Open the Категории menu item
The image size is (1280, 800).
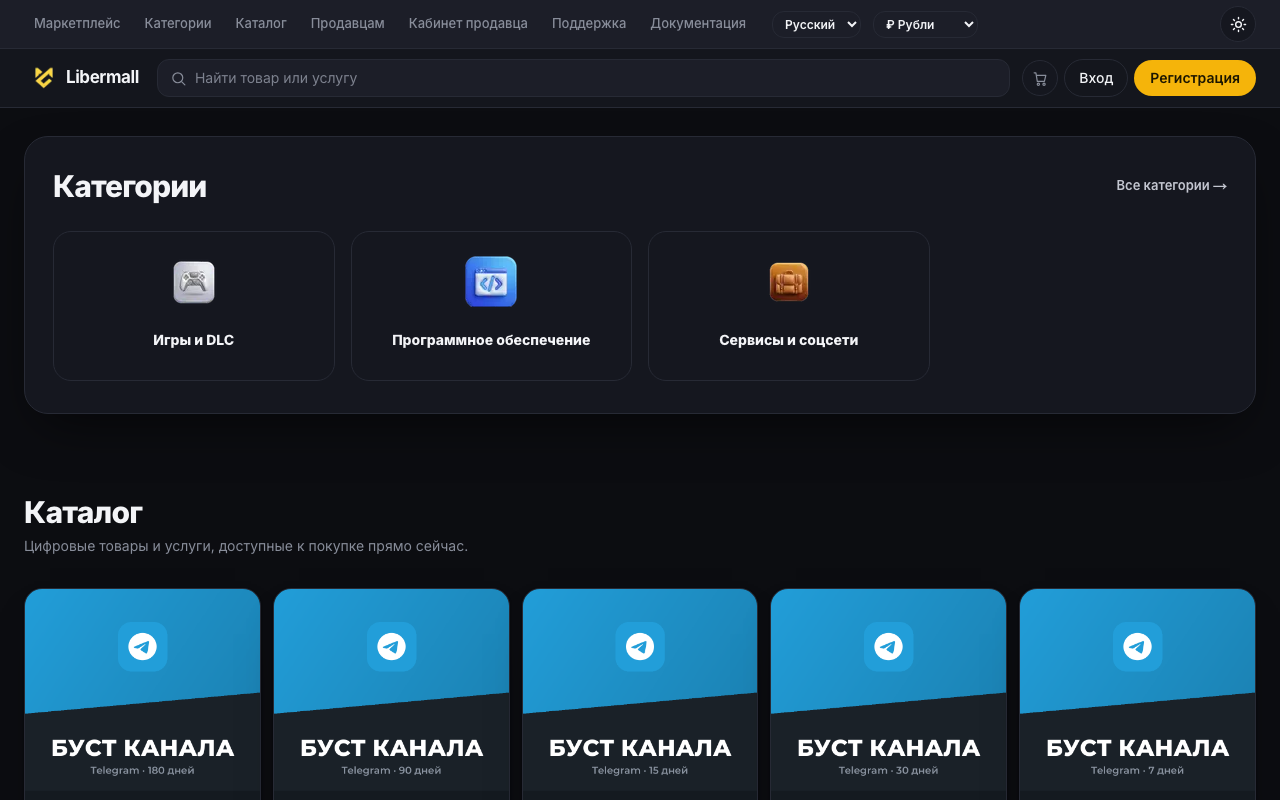(178, 23)
